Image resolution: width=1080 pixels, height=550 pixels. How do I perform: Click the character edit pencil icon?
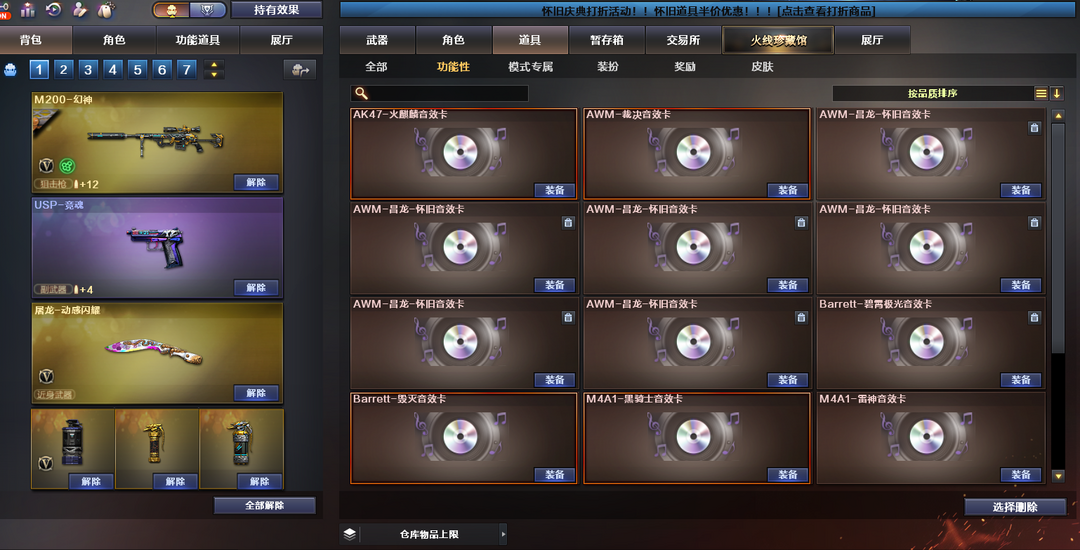(x=80, y=10)
